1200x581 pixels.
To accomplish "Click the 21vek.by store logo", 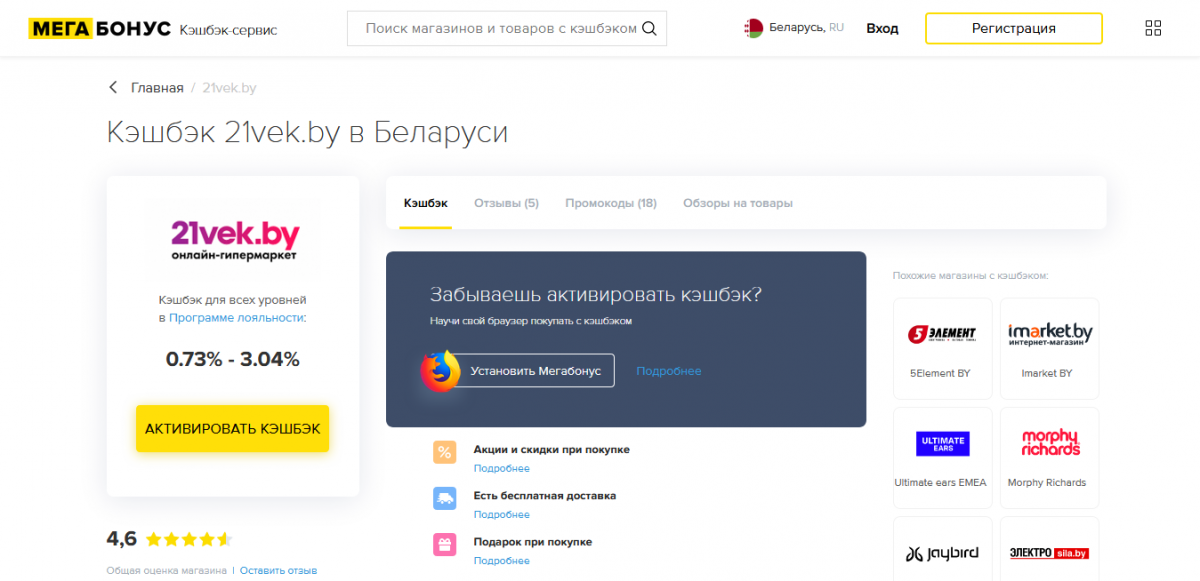I will click(234, 241).
